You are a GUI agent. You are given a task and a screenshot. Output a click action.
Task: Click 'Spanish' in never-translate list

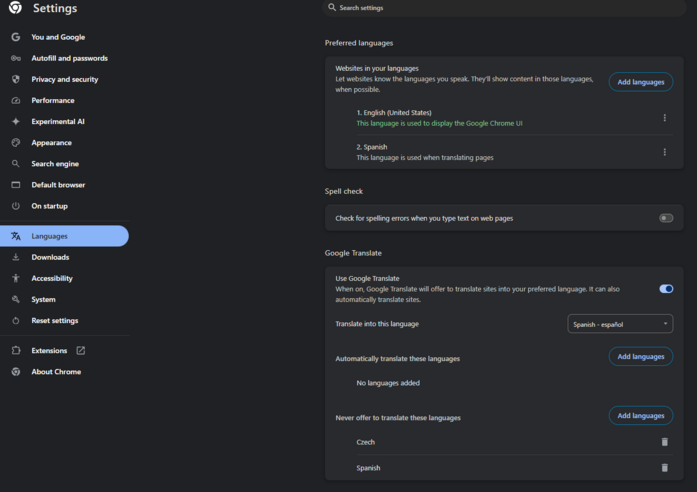pos(368,468)
